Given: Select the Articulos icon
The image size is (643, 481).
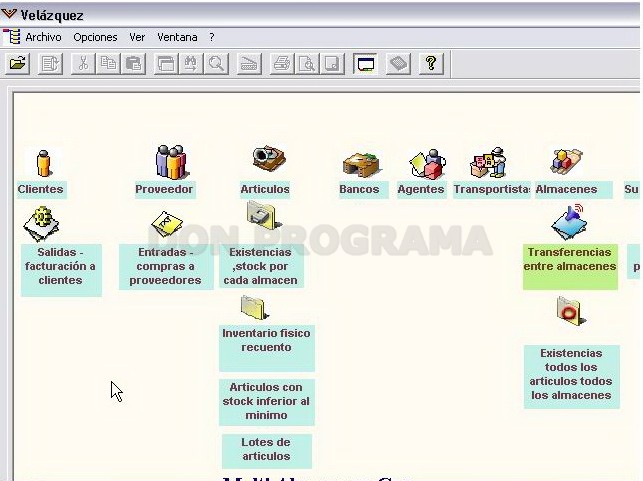Looking at the screenshot, I should (x=269, y=158).
